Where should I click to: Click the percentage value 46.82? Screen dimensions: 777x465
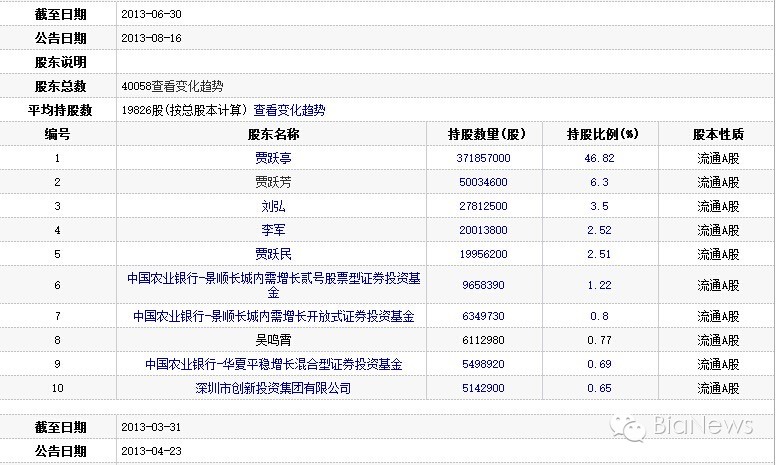coord(599,158)
